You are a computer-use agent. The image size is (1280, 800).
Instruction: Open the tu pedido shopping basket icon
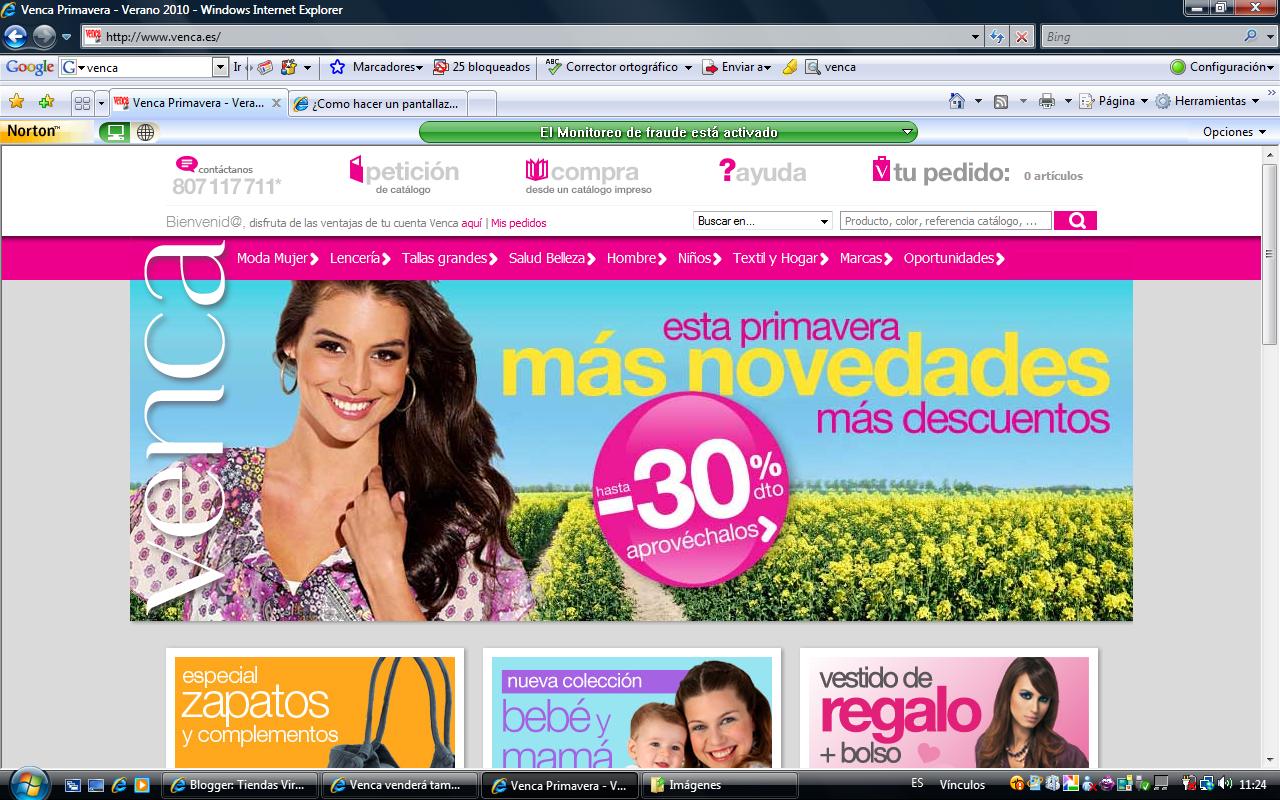880,171
